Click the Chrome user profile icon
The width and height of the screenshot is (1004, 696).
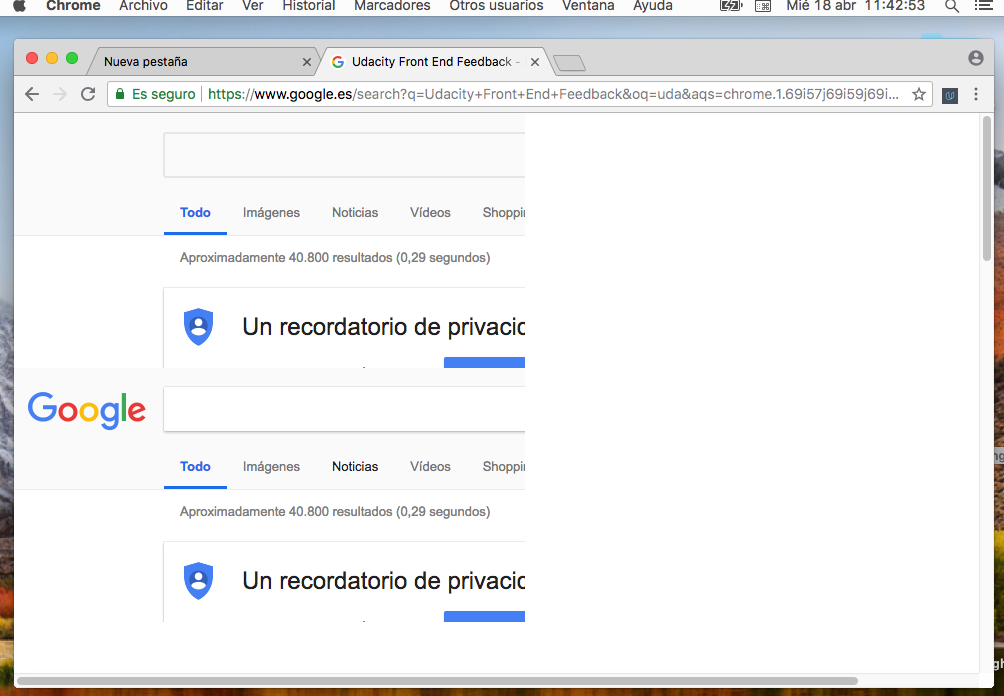click(x=976, y=58)
